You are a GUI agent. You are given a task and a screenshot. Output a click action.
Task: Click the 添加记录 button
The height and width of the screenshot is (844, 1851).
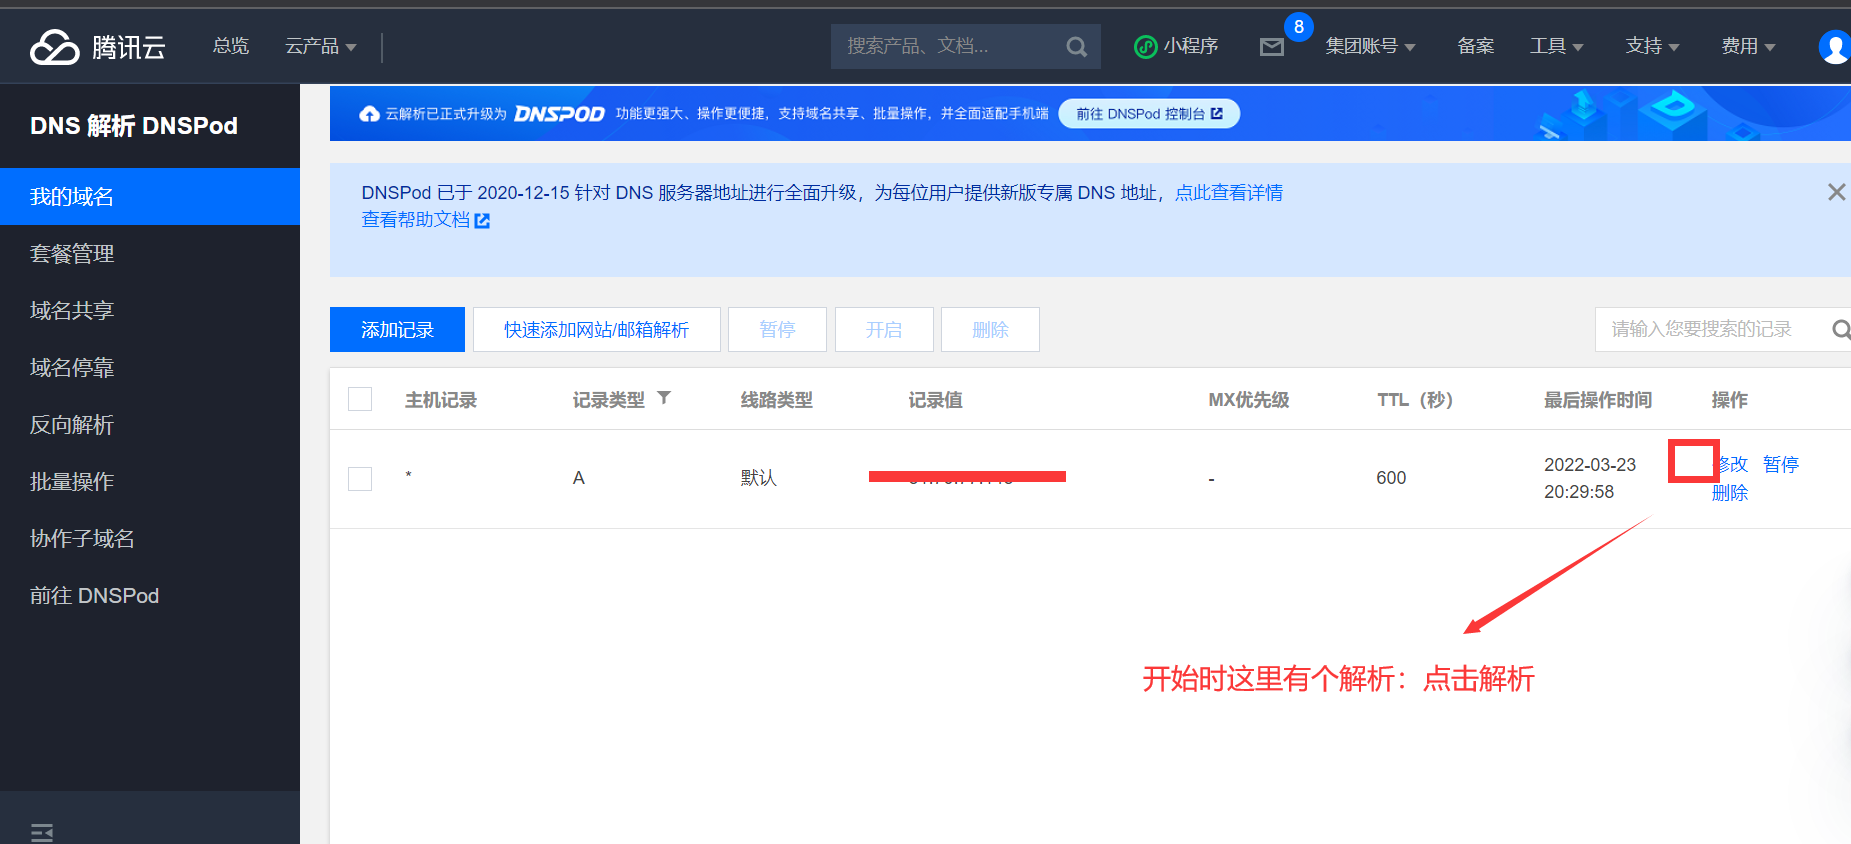pyautogui.click(x=397, y=330)
